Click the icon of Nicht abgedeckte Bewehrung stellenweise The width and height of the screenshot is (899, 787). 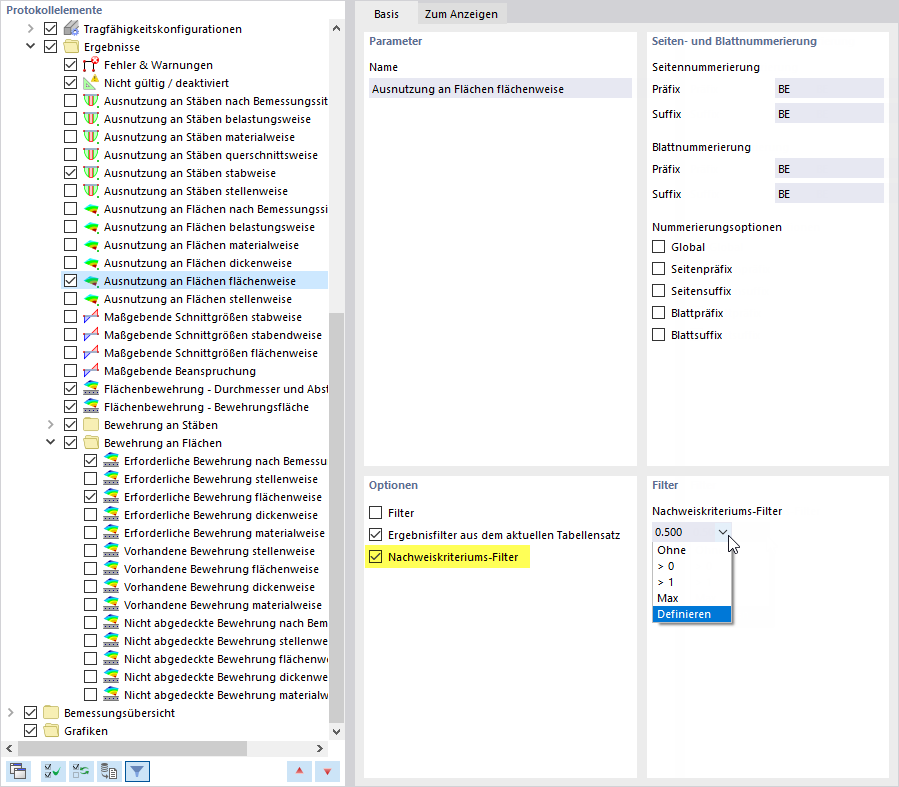coord(111,641)
